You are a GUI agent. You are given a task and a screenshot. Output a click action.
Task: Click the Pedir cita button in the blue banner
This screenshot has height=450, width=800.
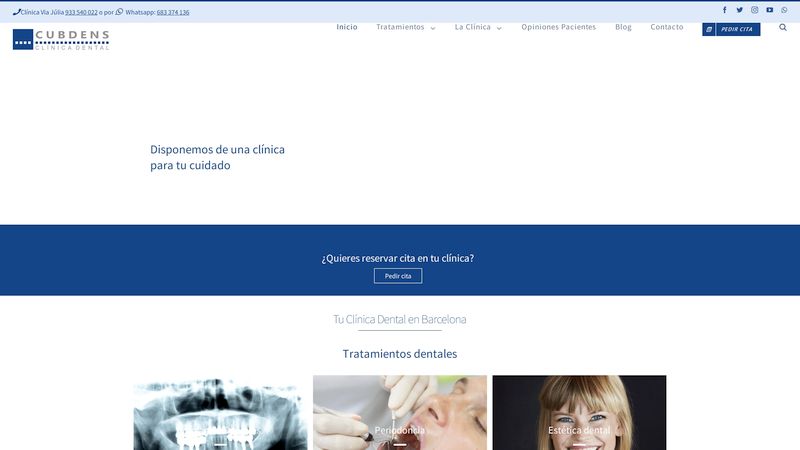(x=398, y=276)
